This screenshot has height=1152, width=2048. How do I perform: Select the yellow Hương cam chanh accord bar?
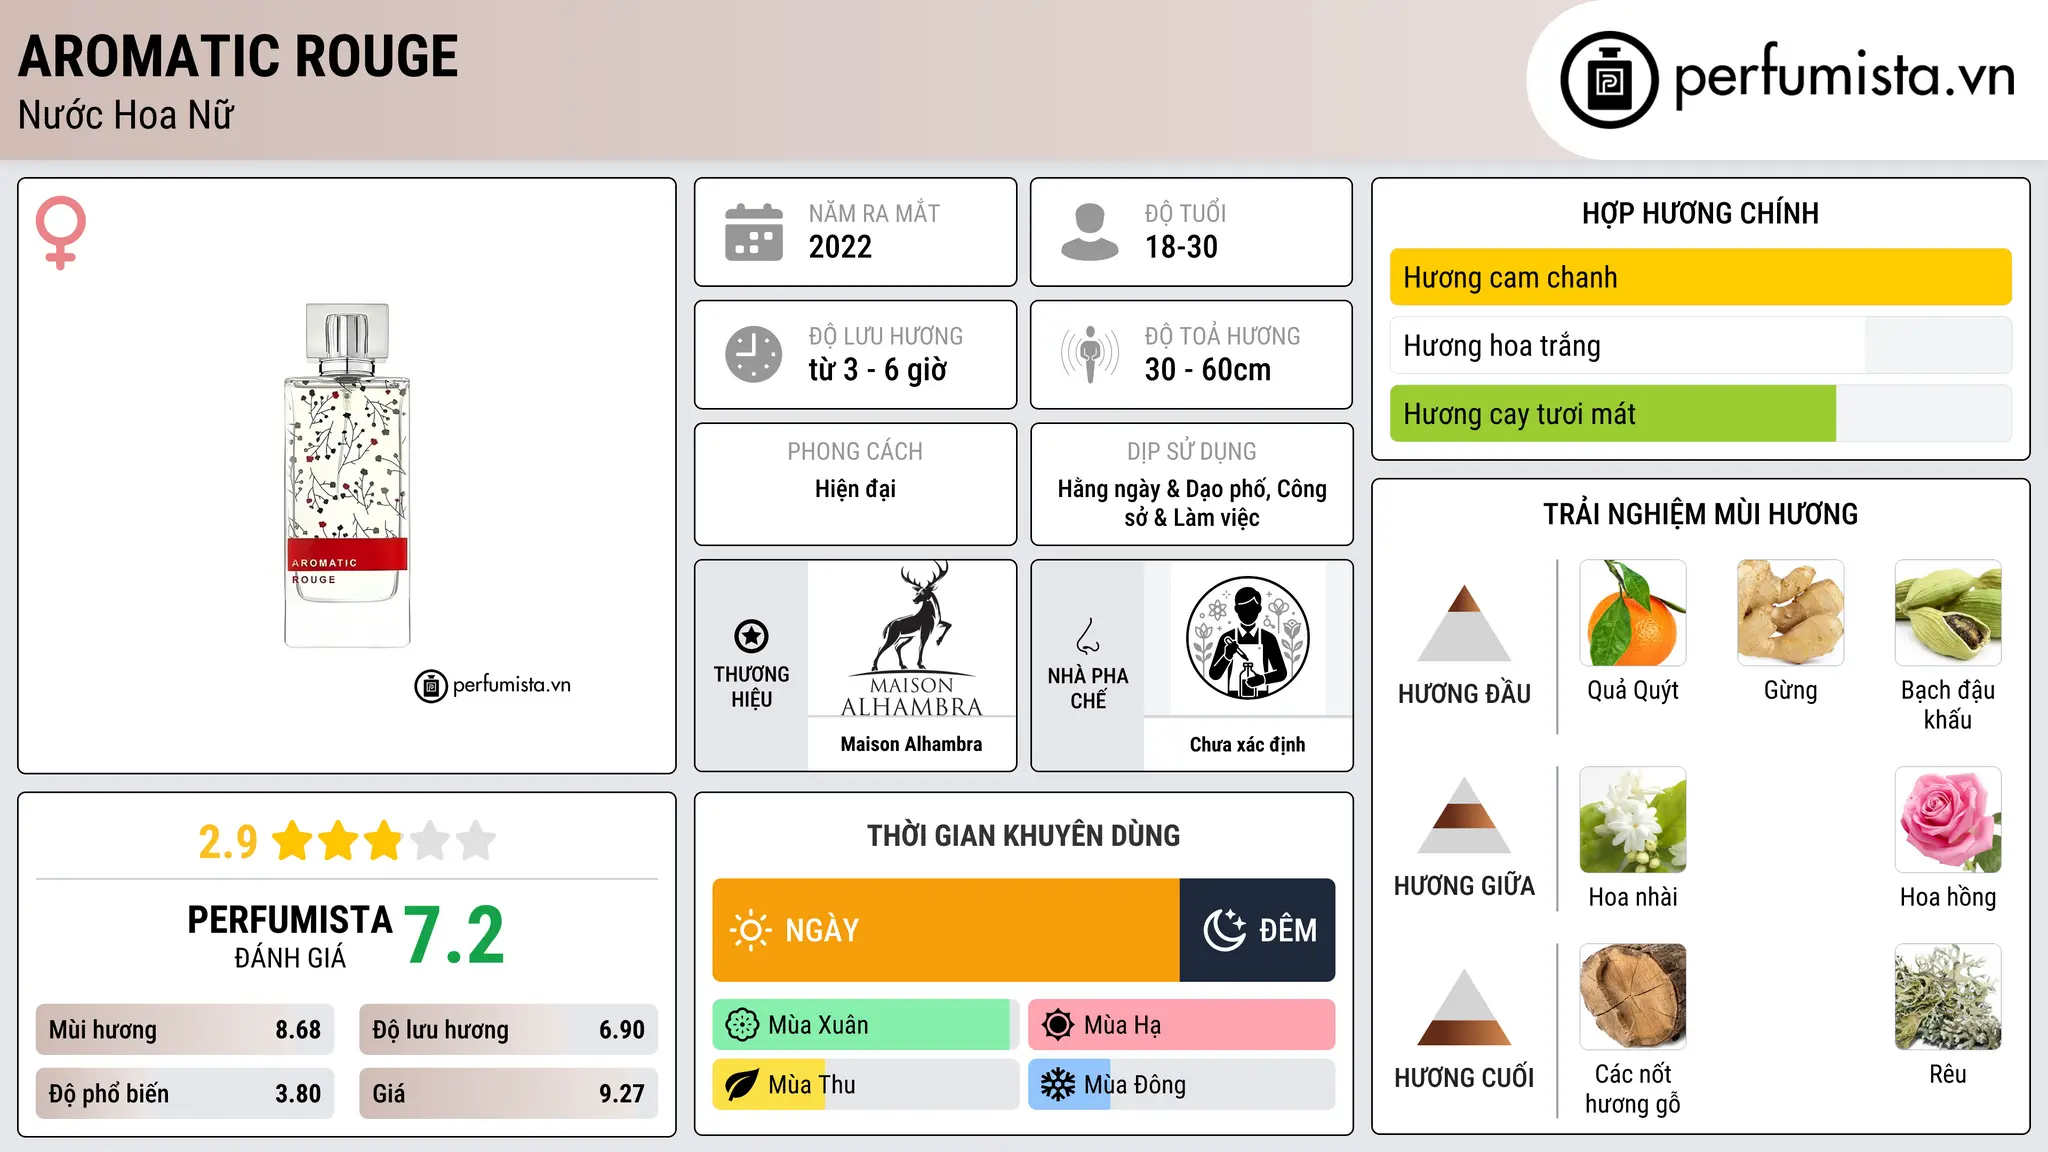pyautogui.click(x=1700, y=277)
